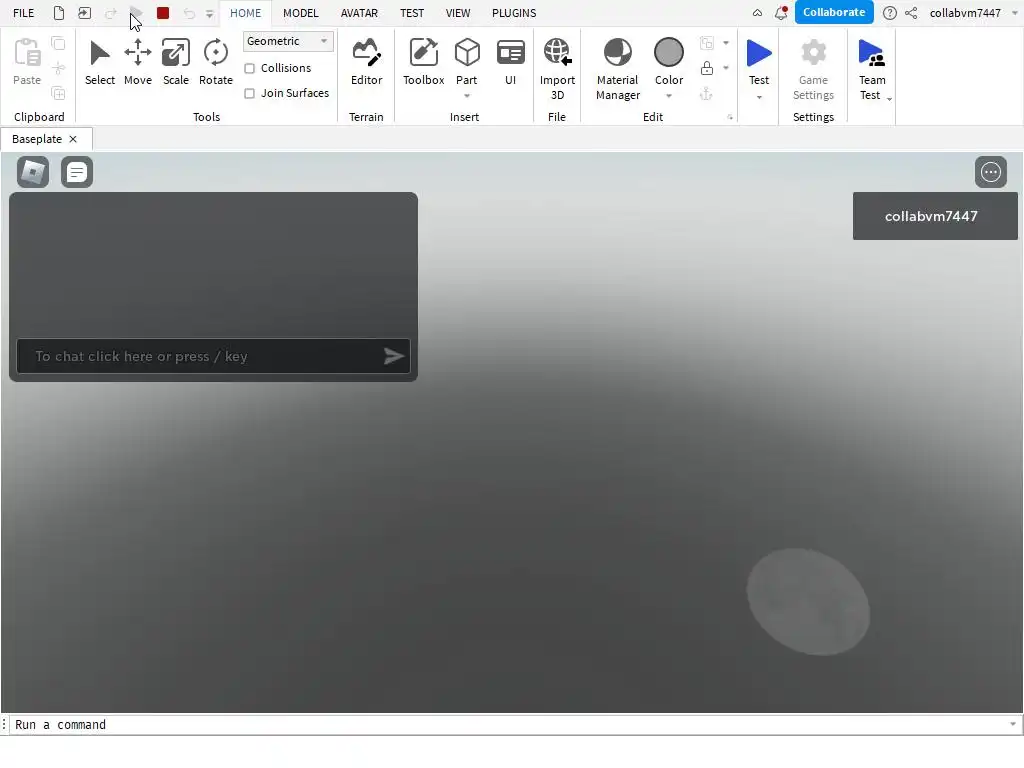1024x768 pixels.
Task: Open the AVATAR ribbon tab
Action: point(359,13)
